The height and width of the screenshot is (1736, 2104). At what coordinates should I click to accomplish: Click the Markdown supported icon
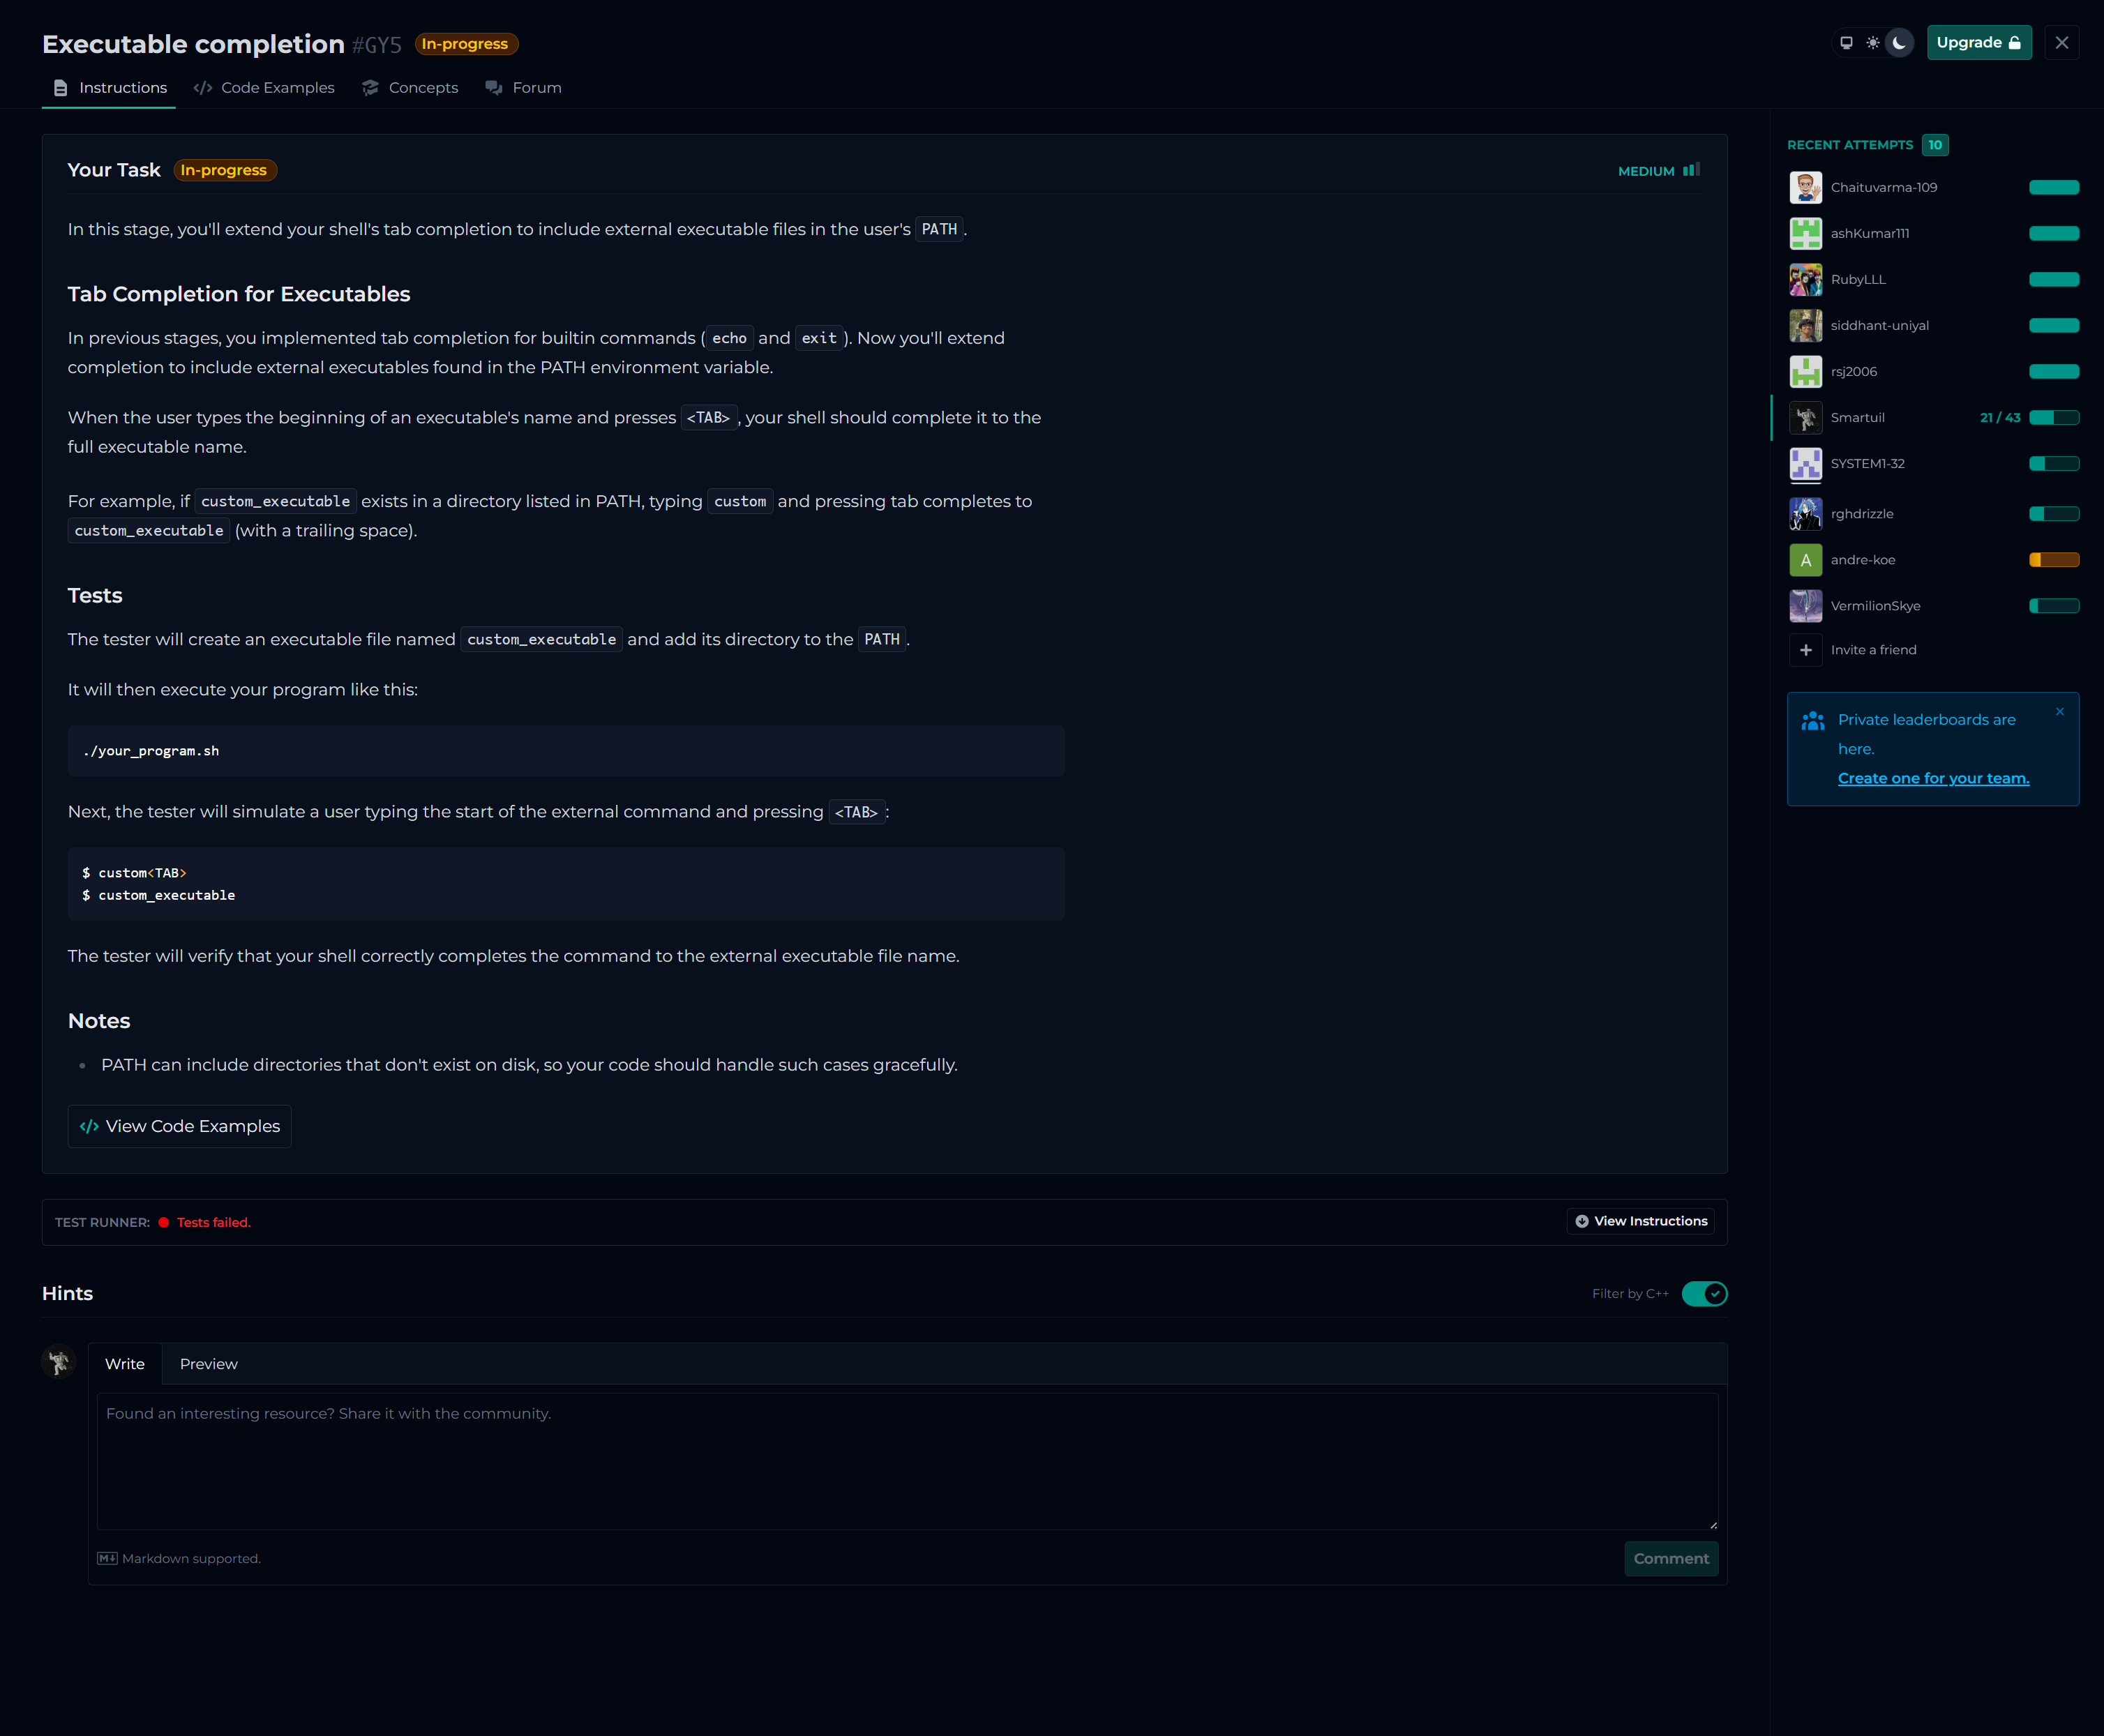(x=107, y=1558)
